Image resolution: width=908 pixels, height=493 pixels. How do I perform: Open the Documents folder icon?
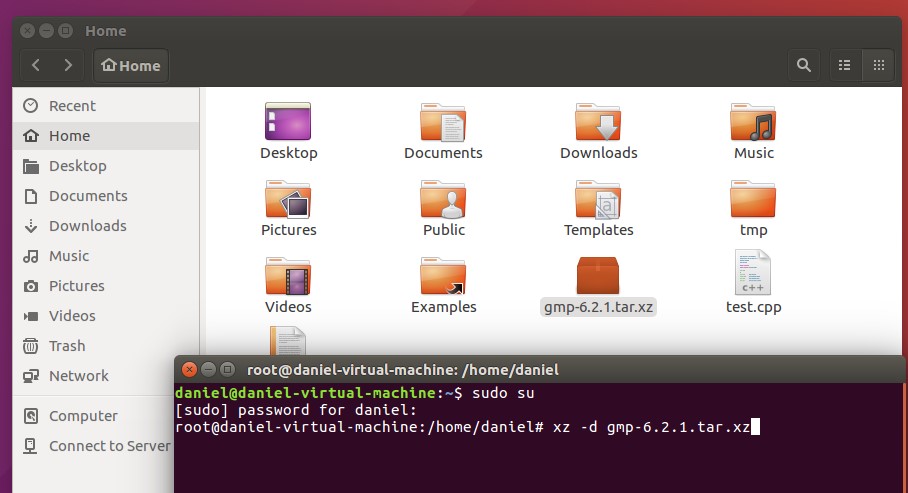pos(443,123)
